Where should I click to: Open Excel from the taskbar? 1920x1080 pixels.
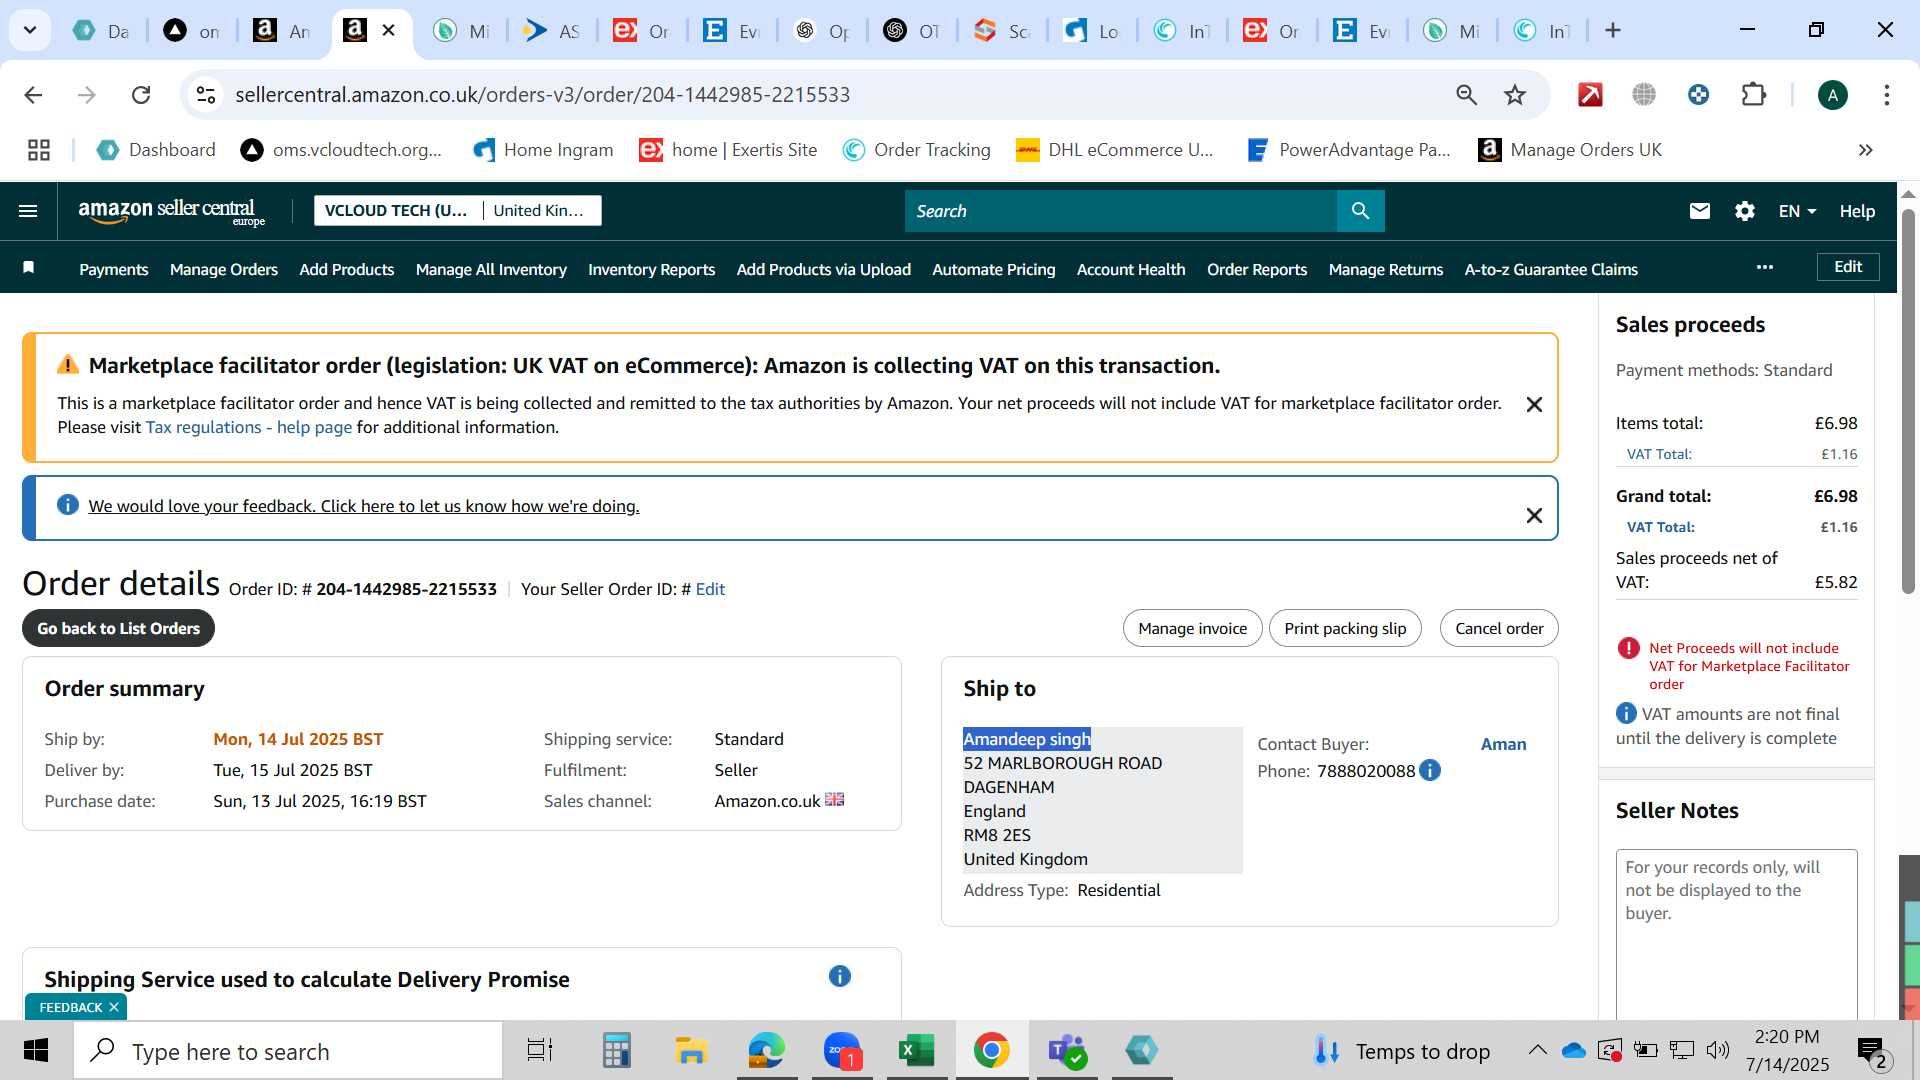click(916, 1051)
